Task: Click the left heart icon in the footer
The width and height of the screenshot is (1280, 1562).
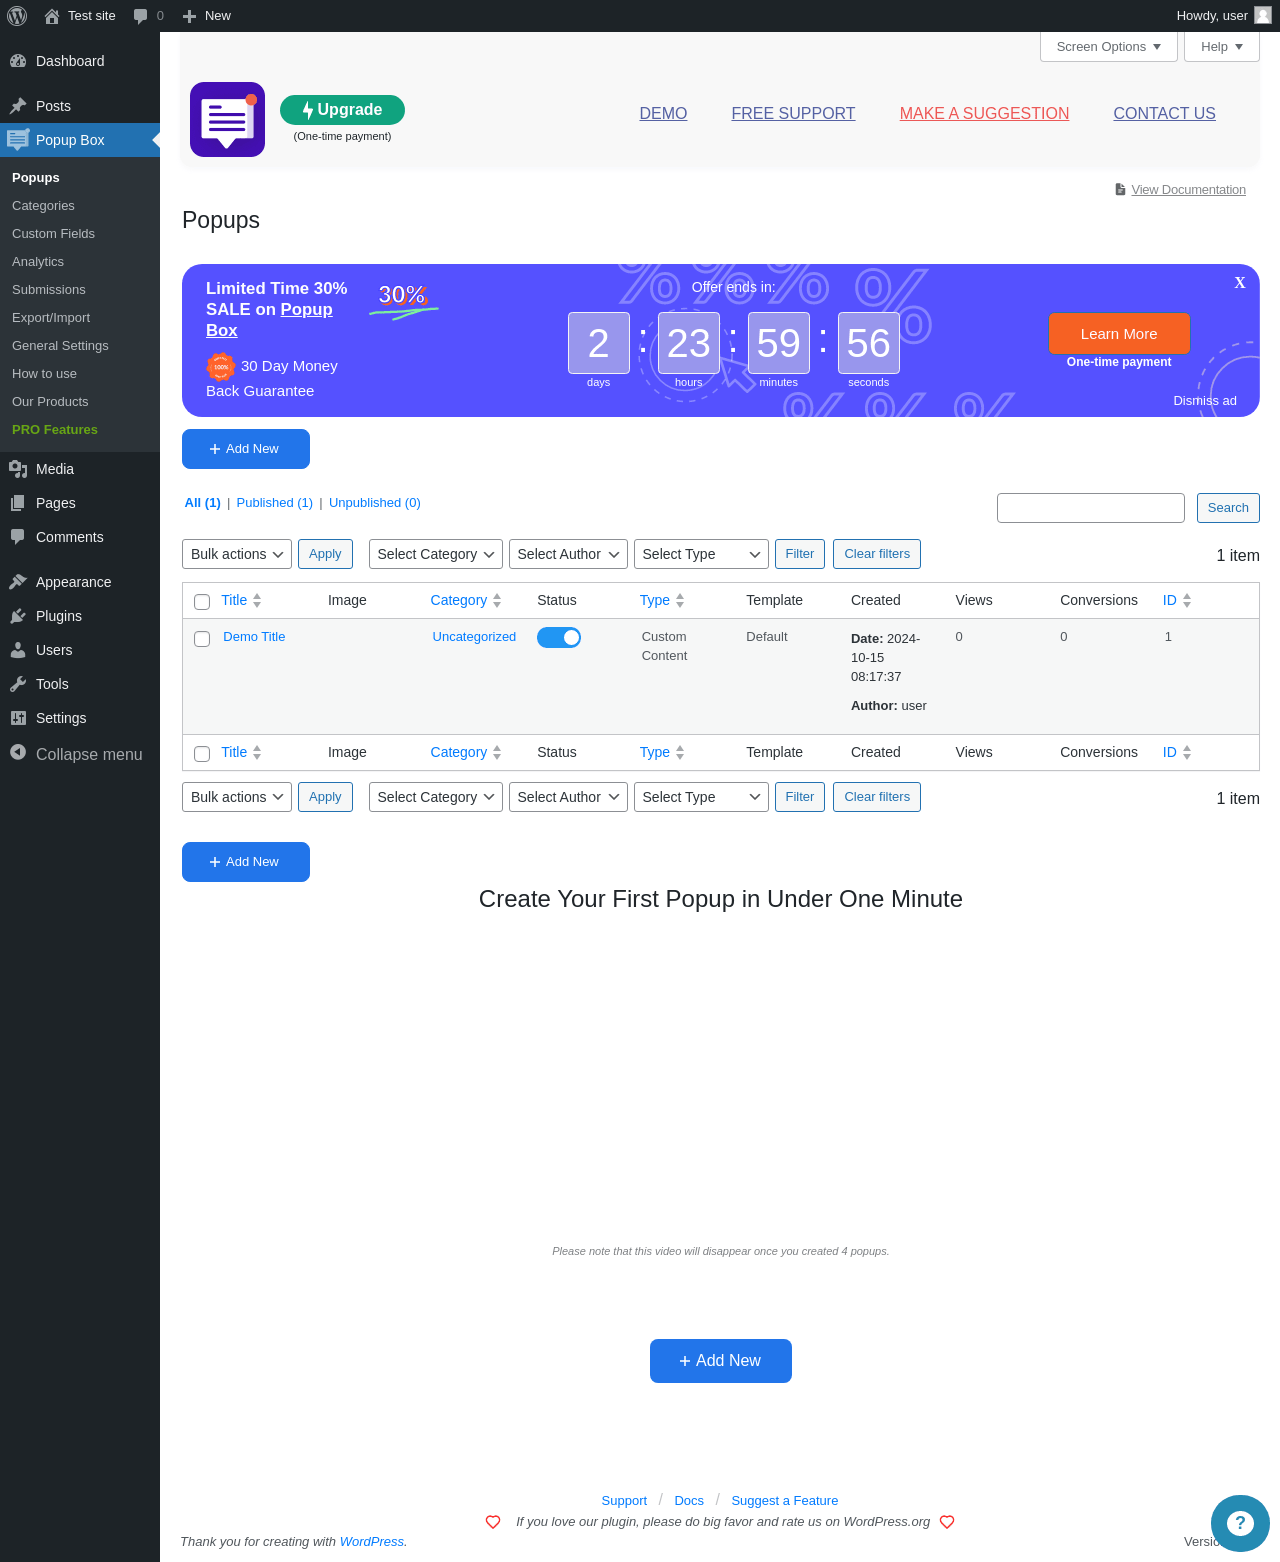Action: (x=493, y=1522)
